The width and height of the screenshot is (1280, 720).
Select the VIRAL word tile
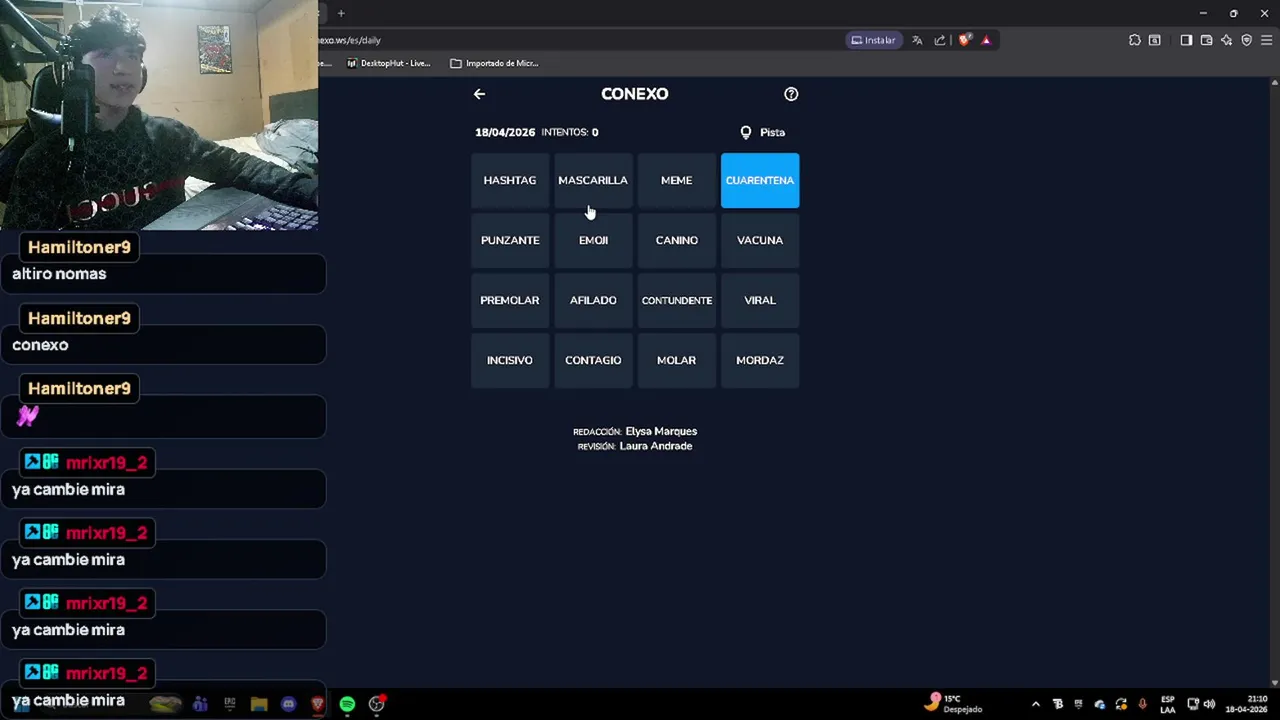pyautogui.click(x=760, y=300)
